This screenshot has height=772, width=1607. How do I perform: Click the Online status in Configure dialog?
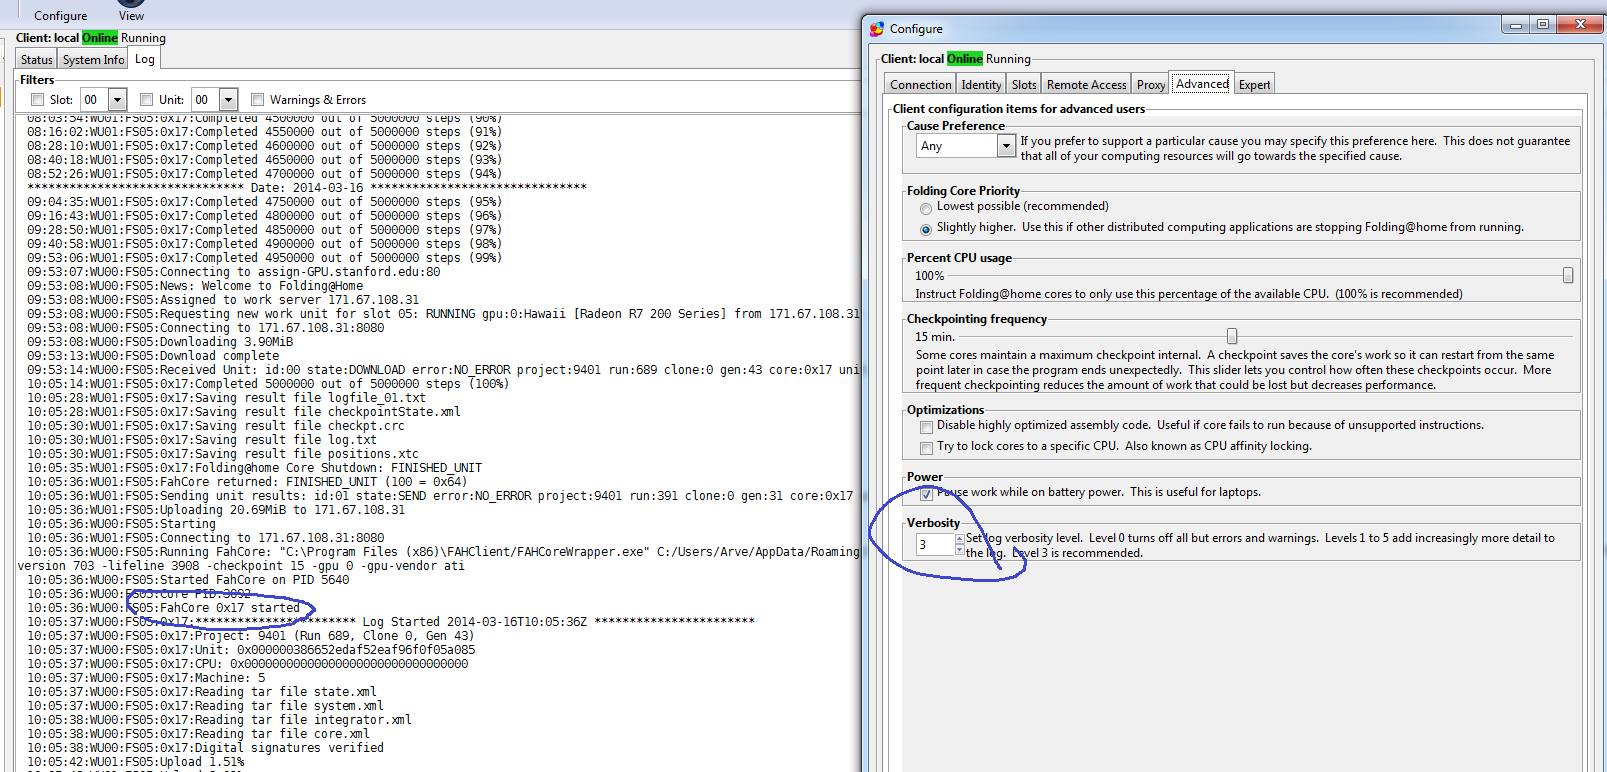click(x=965, y=59)
